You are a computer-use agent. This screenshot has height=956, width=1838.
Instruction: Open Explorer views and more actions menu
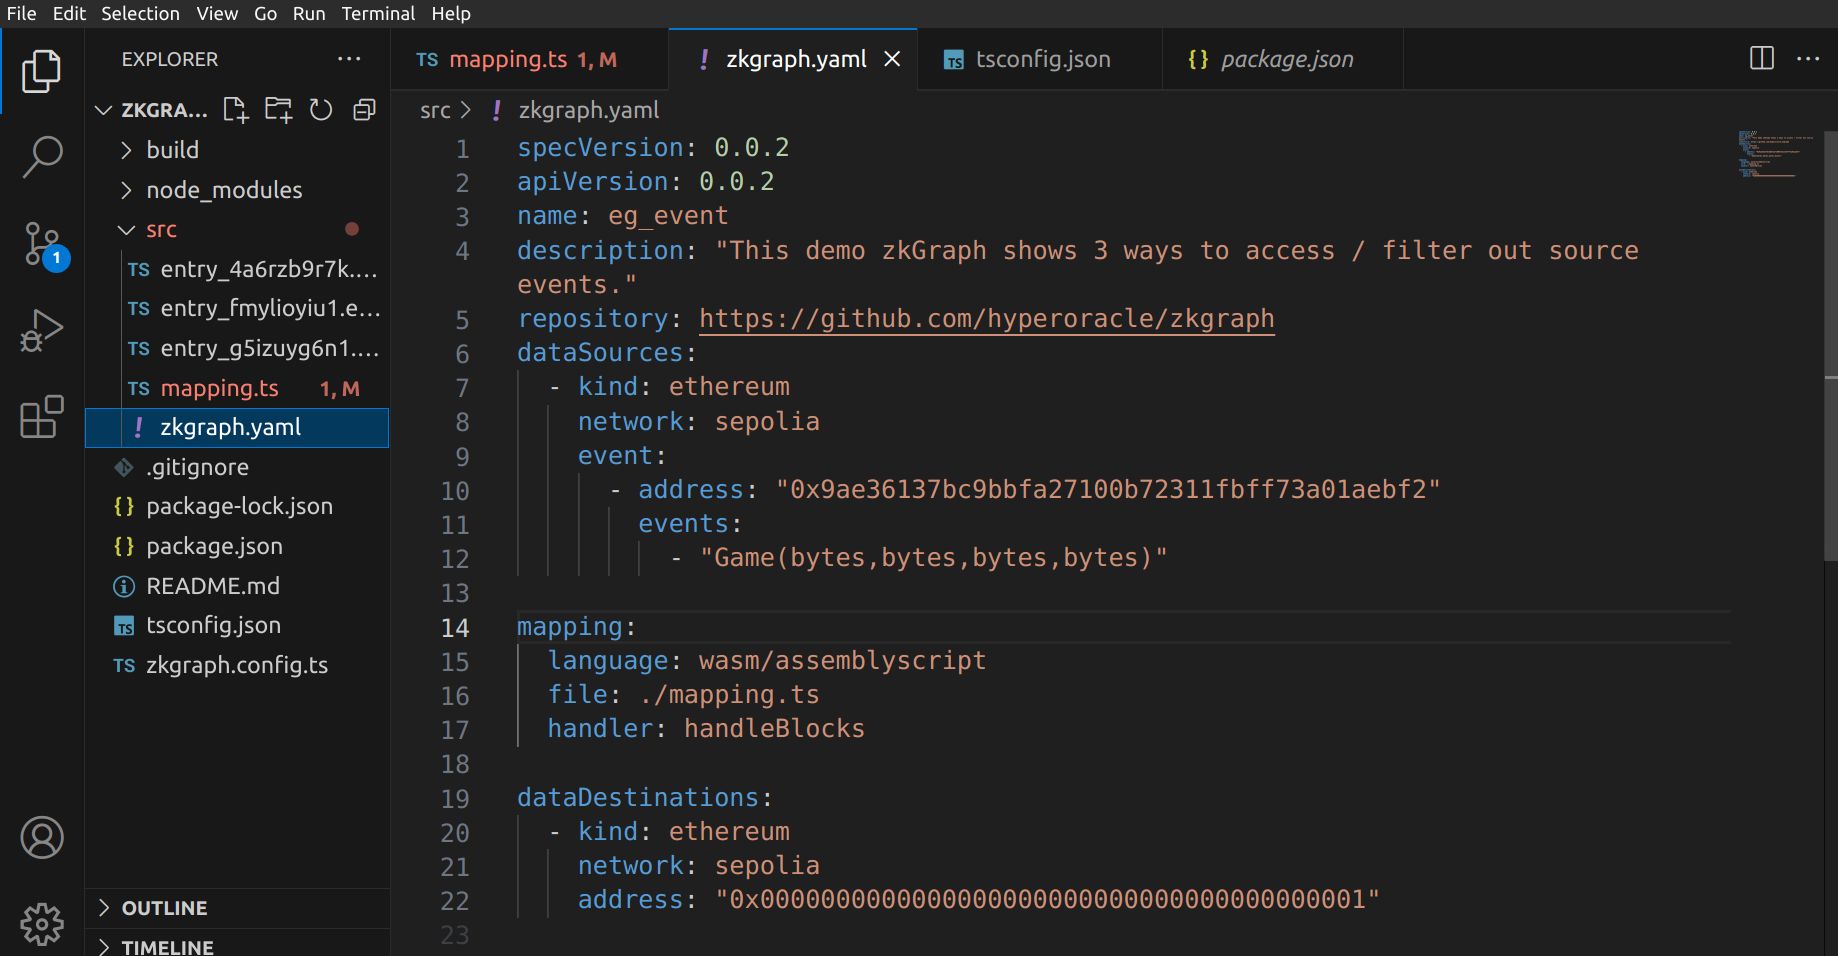[x=349, y=59]
